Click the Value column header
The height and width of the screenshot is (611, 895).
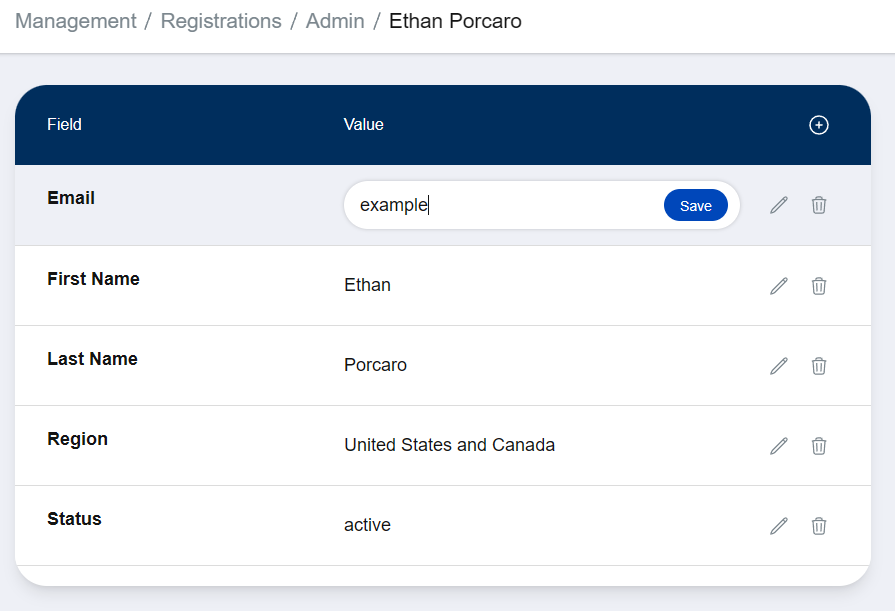click(x=364, y=125)
